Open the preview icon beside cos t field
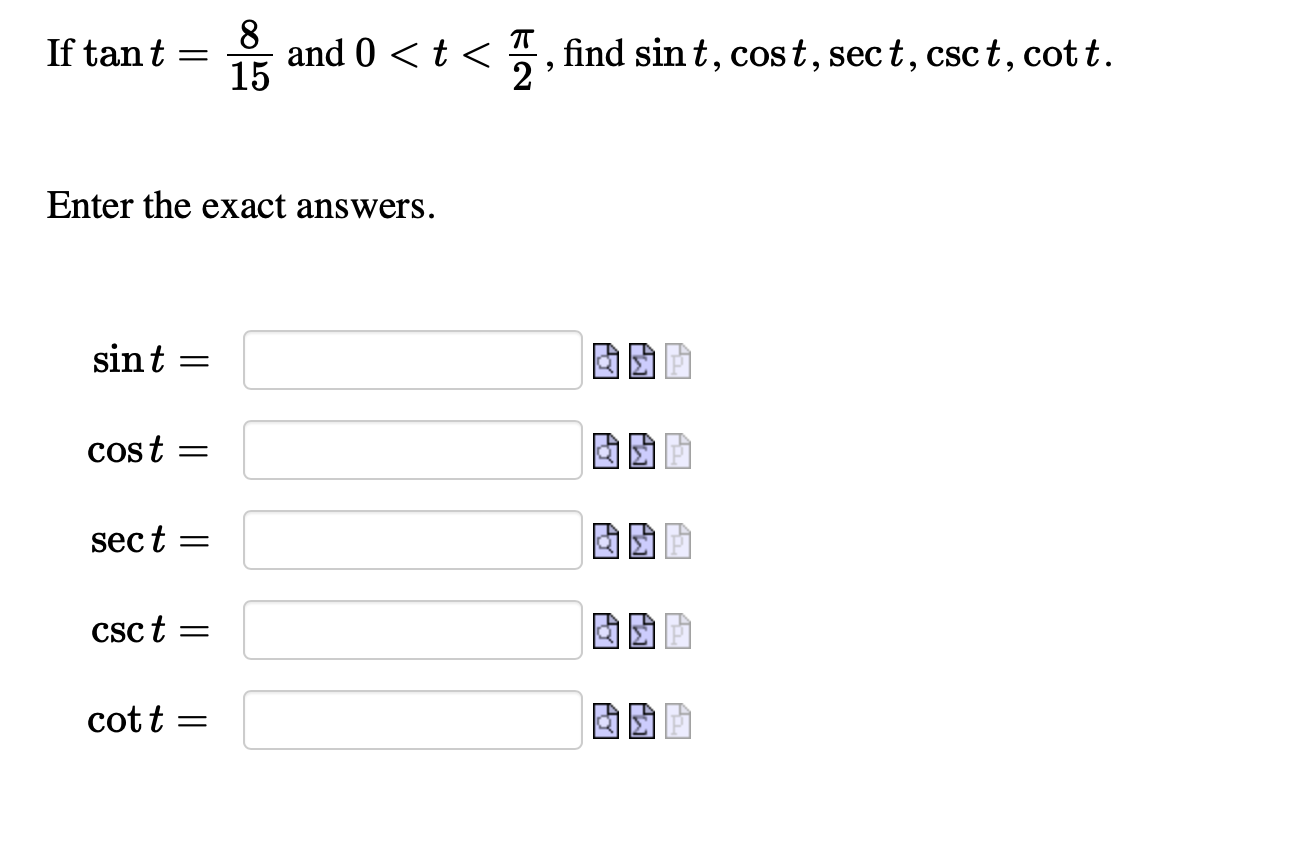The height and width of the screenshot is (859, 1295). tap(607, 451)
